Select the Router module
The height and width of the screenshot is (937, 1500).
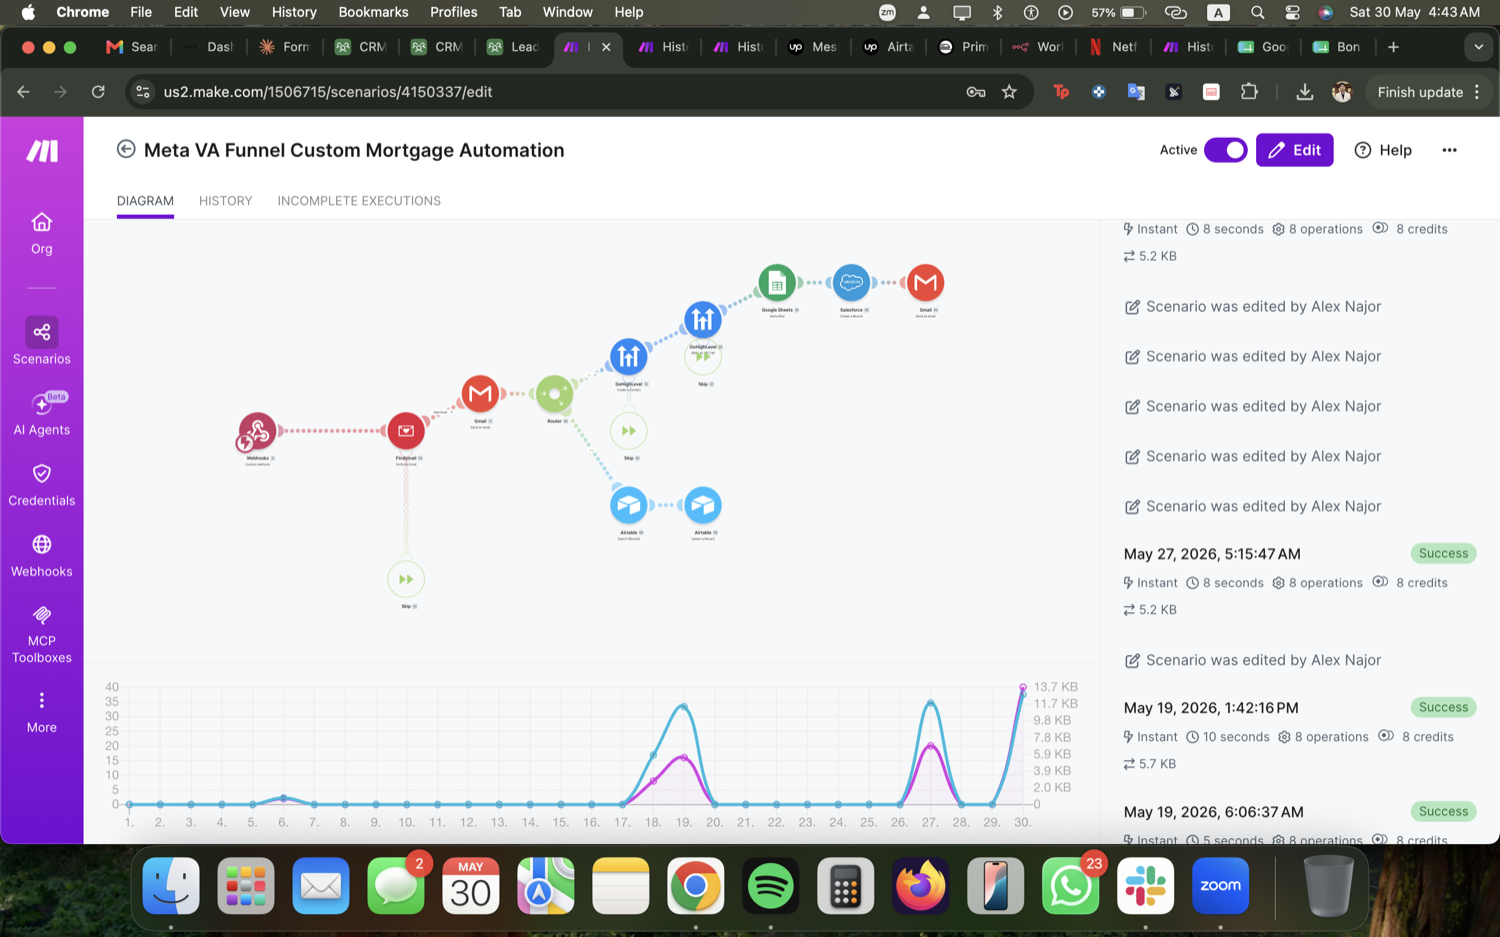tap(554, 394)
